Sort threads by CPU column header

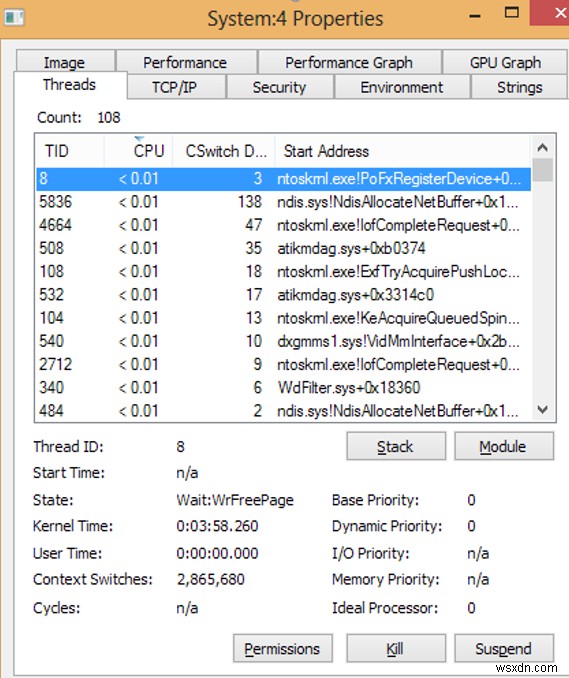pos(138,151)
